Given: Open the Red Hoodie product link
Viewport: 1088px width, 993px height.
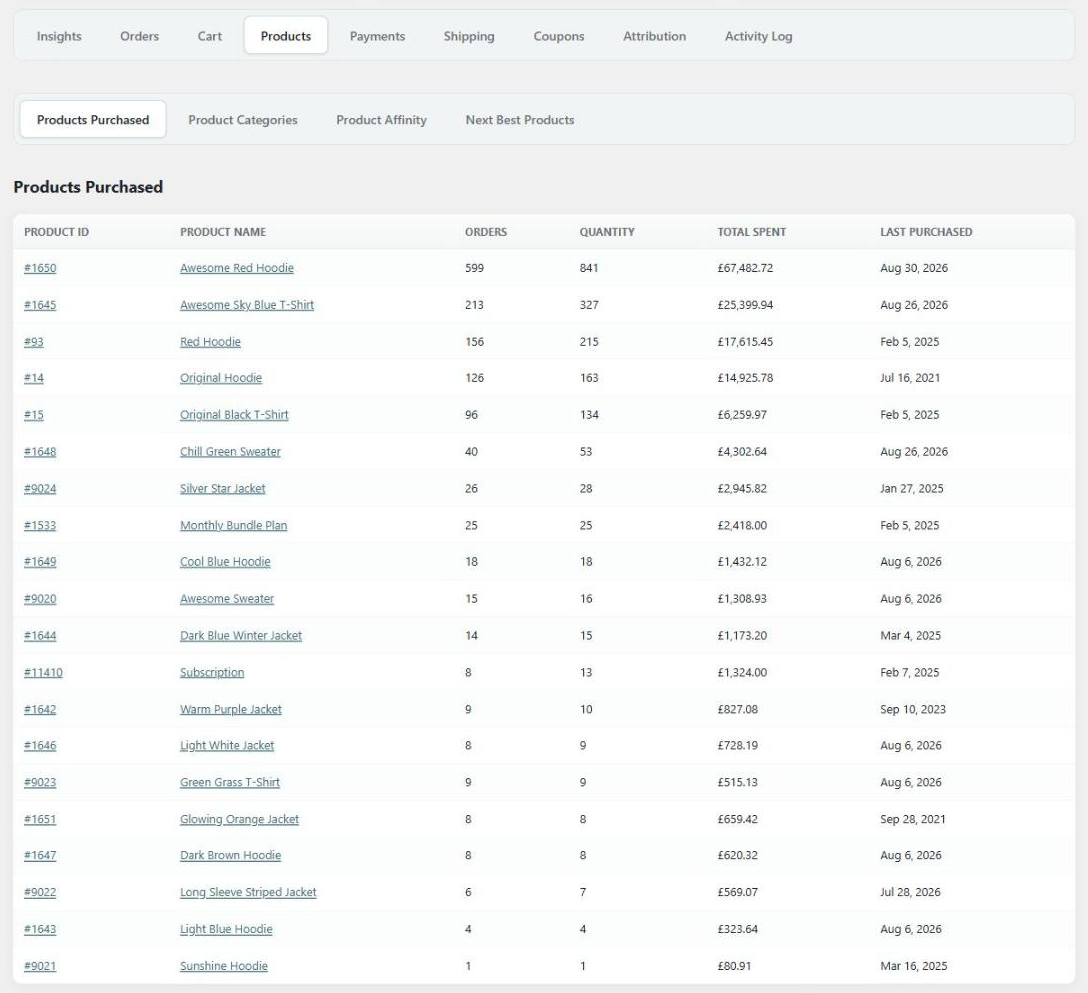Looking at the screenshot, I should point(210,341).
